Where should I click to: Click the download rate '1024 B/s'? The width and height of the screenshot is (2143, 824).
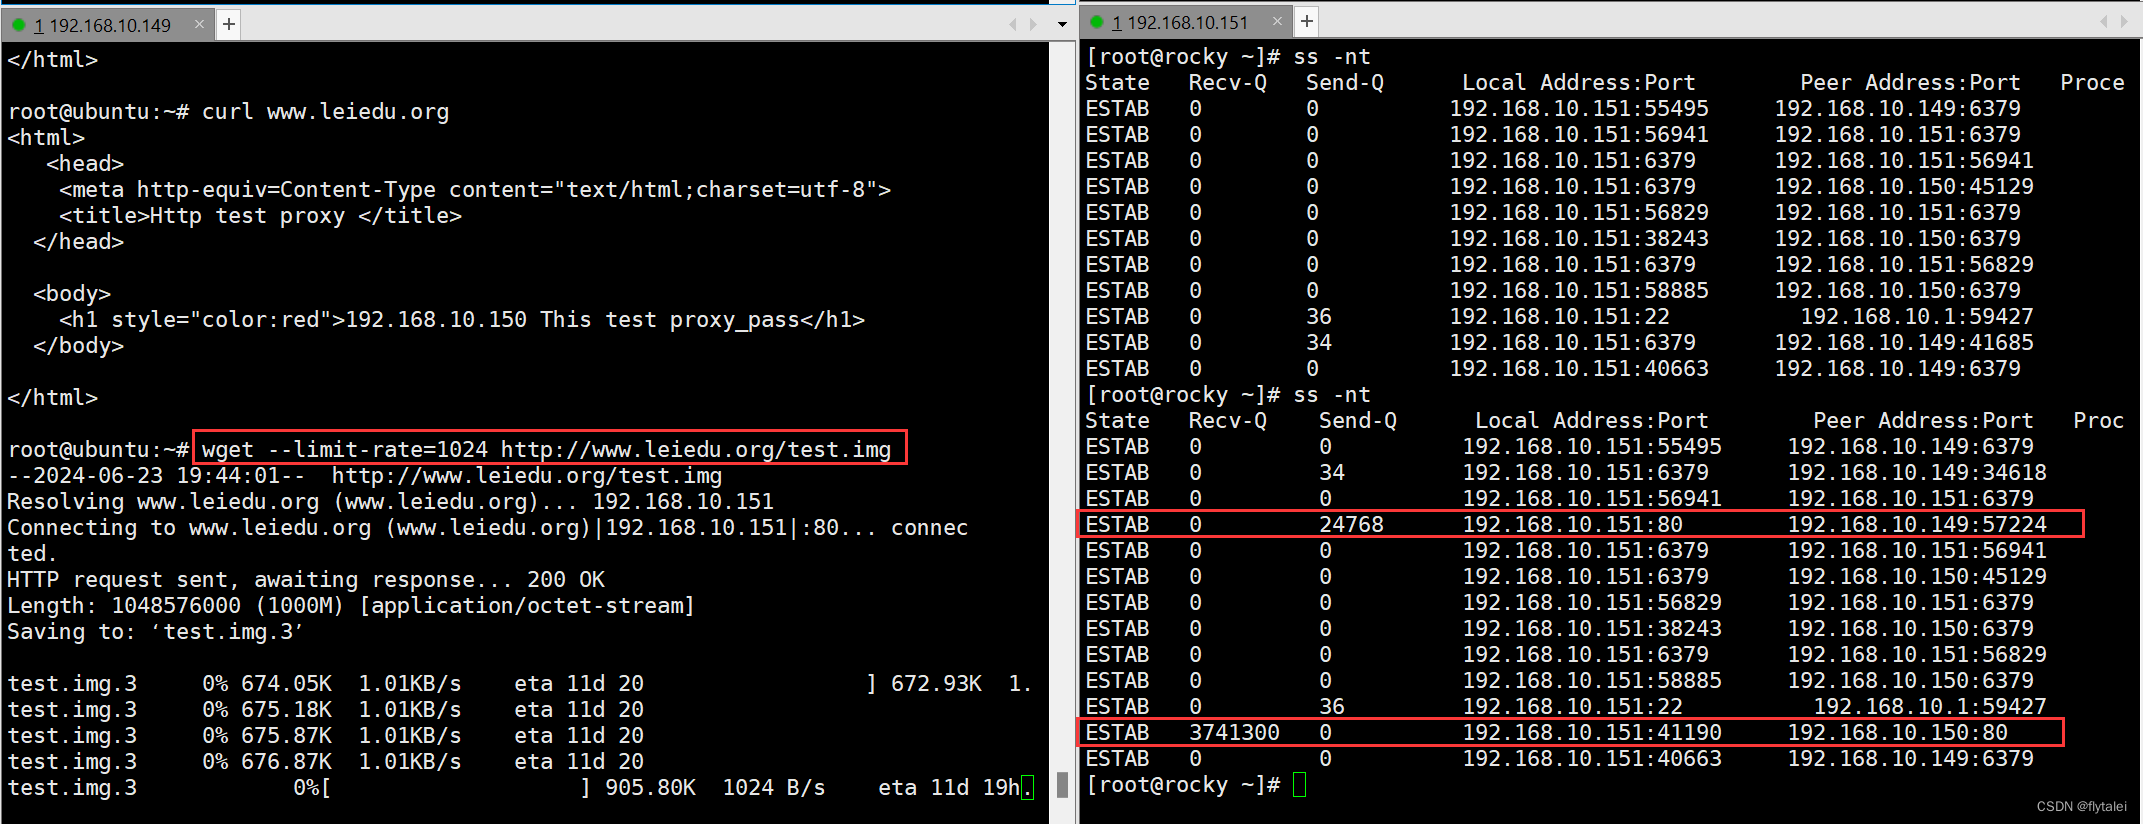[x=774, y=788]
